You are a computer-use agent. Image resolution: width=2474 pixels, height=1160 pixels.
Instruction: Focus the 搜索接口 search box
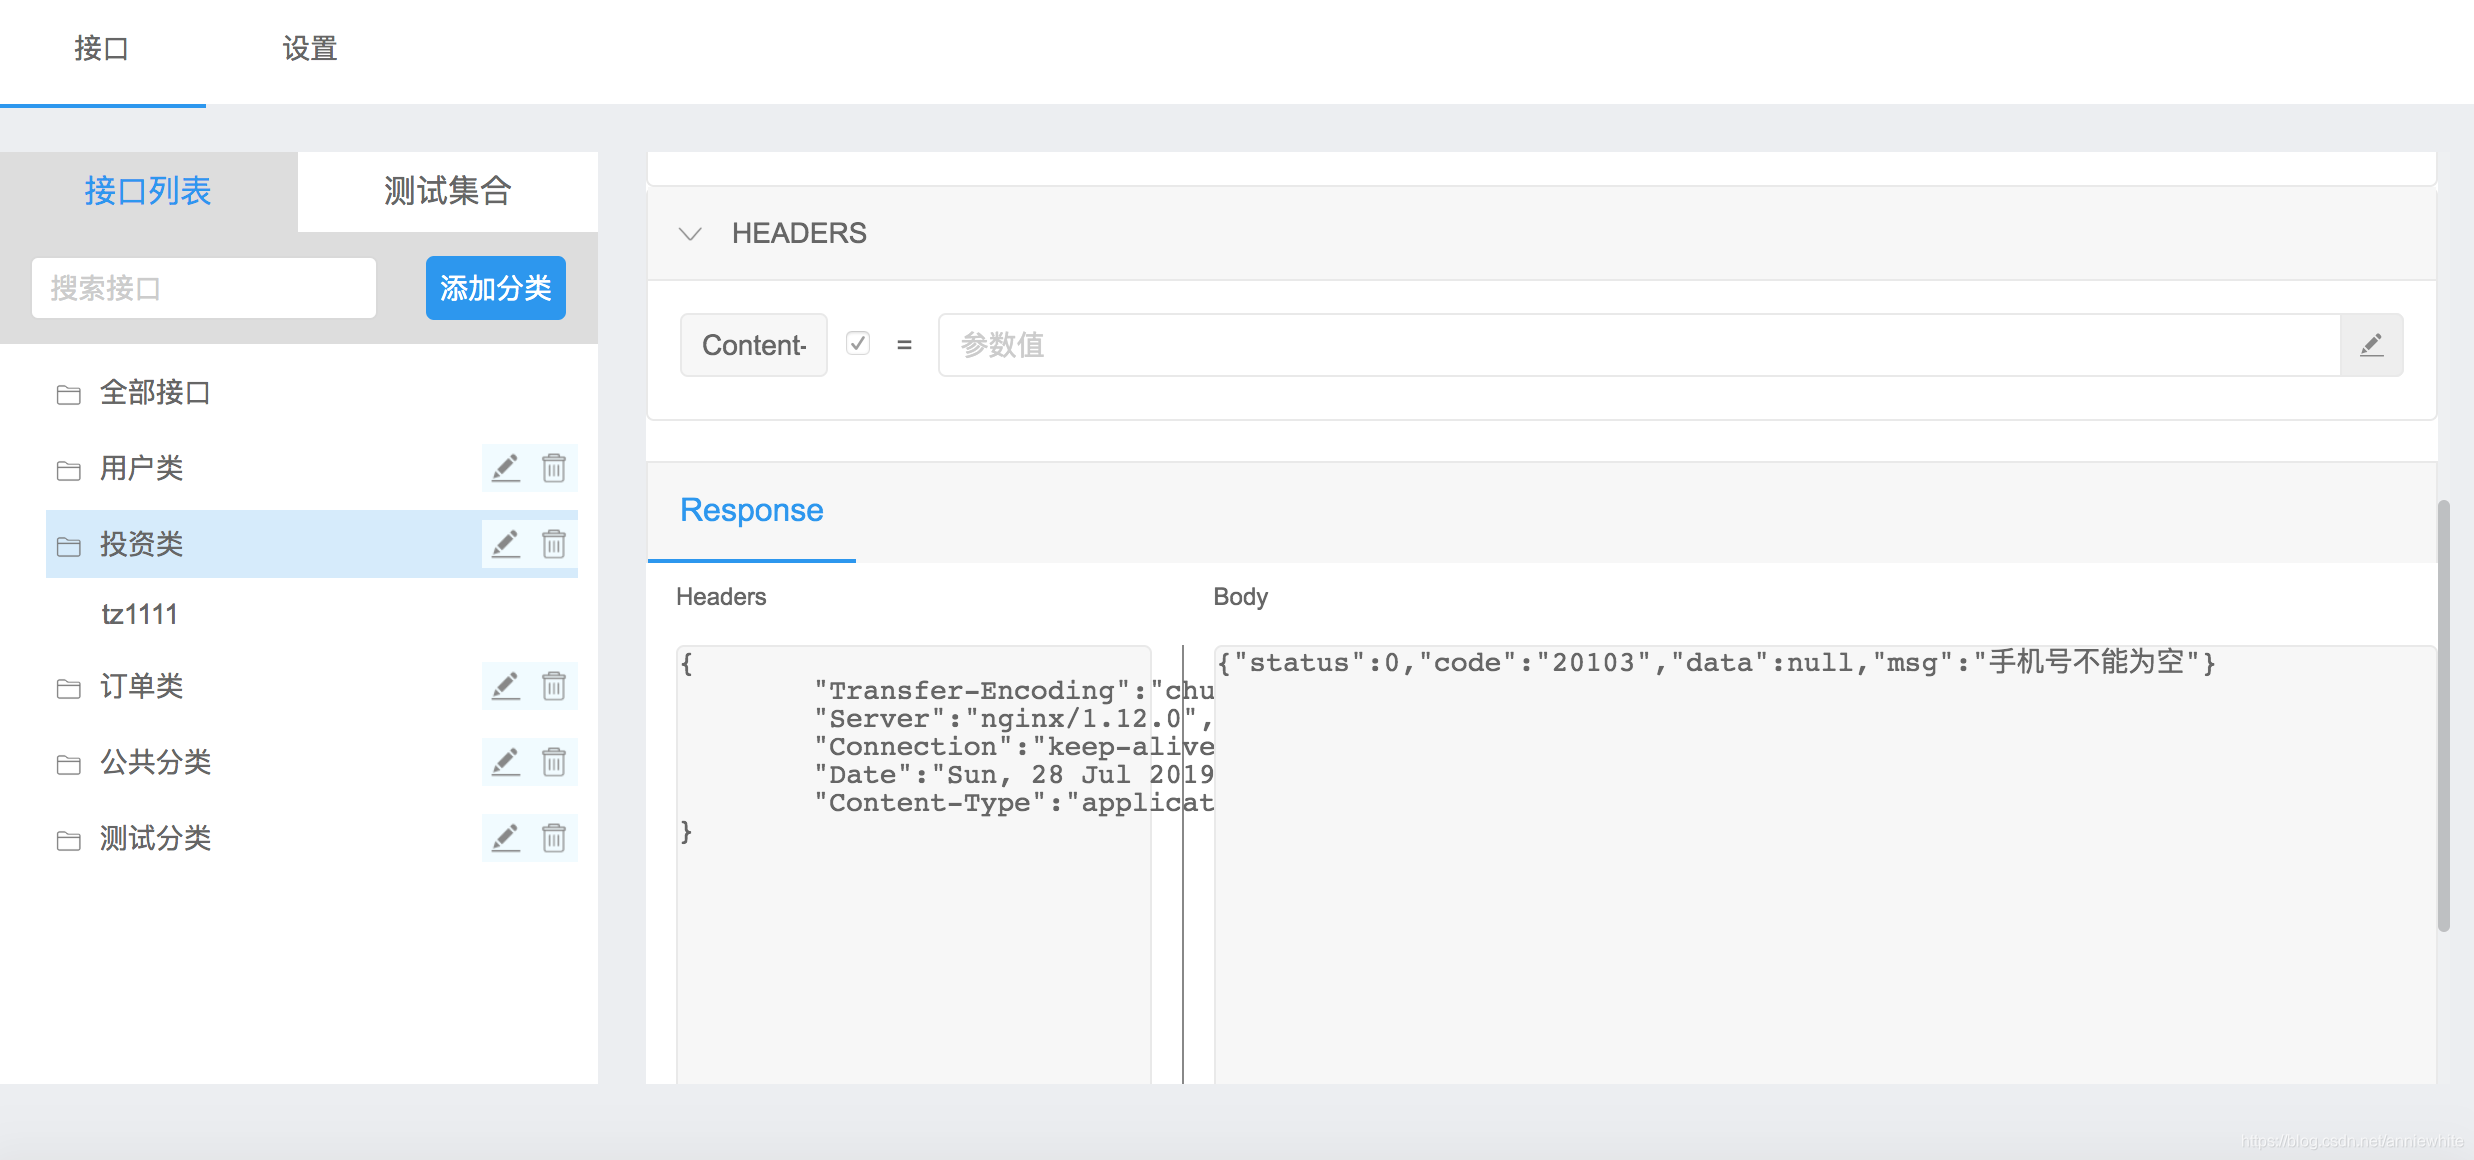coord(204,288)
